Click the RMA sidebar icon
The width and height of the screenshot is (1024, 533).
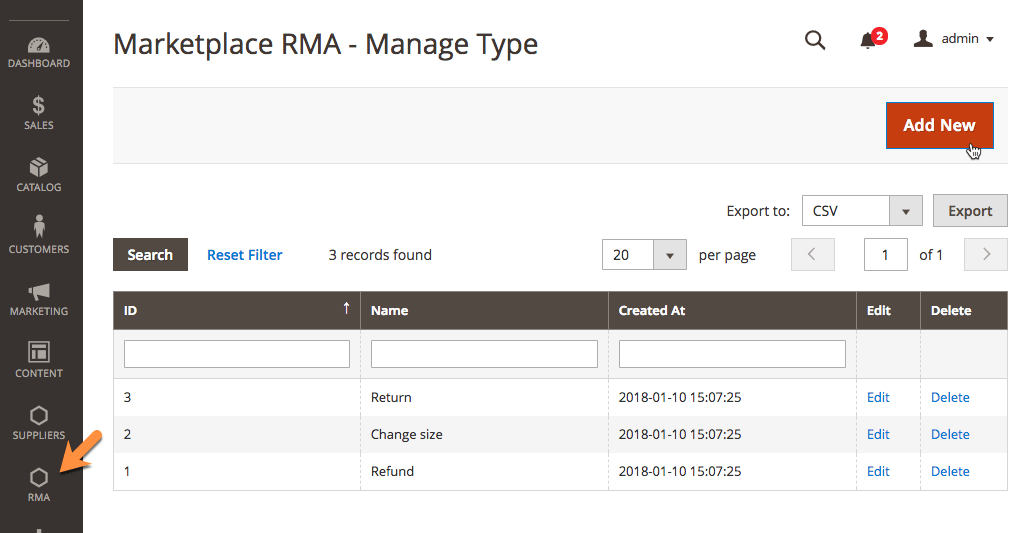coord(39,484)
